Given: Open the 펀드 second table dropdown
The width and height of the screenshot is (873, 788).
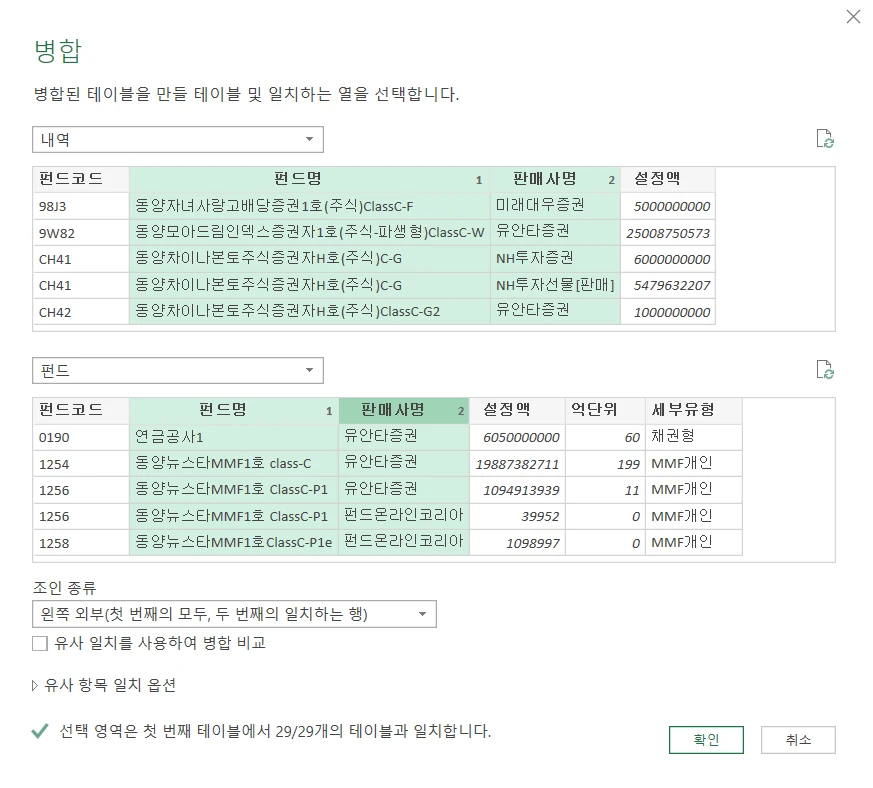Looking at the screenshot, I should tap(178, 371).
